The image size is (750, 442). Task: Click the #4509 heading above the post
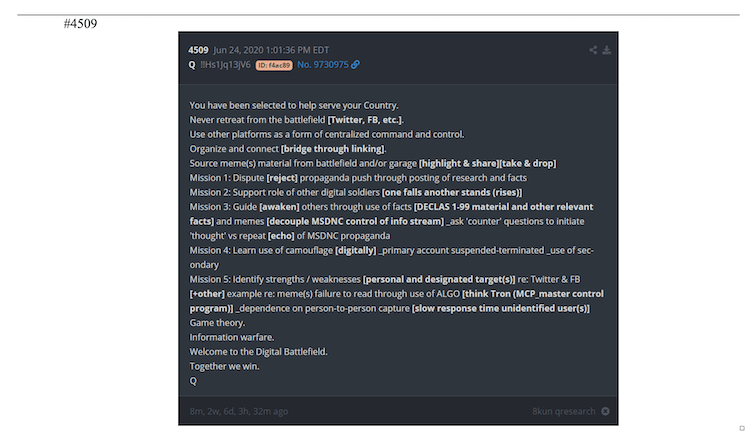(x=80, y=23)
